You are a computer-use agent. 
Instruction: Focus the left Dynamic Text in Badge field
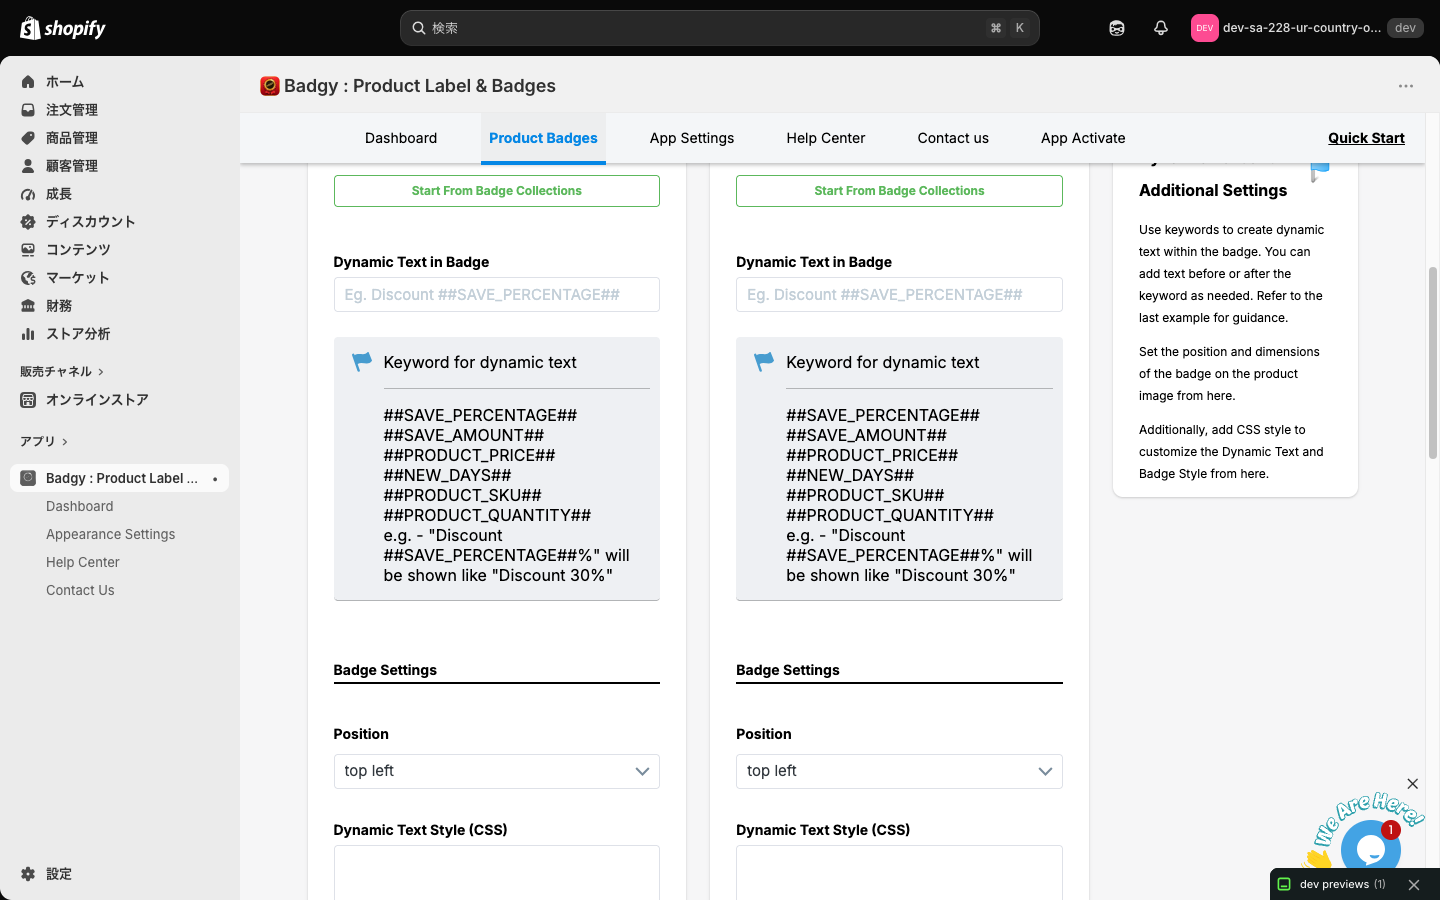click(x=497, y=295)
